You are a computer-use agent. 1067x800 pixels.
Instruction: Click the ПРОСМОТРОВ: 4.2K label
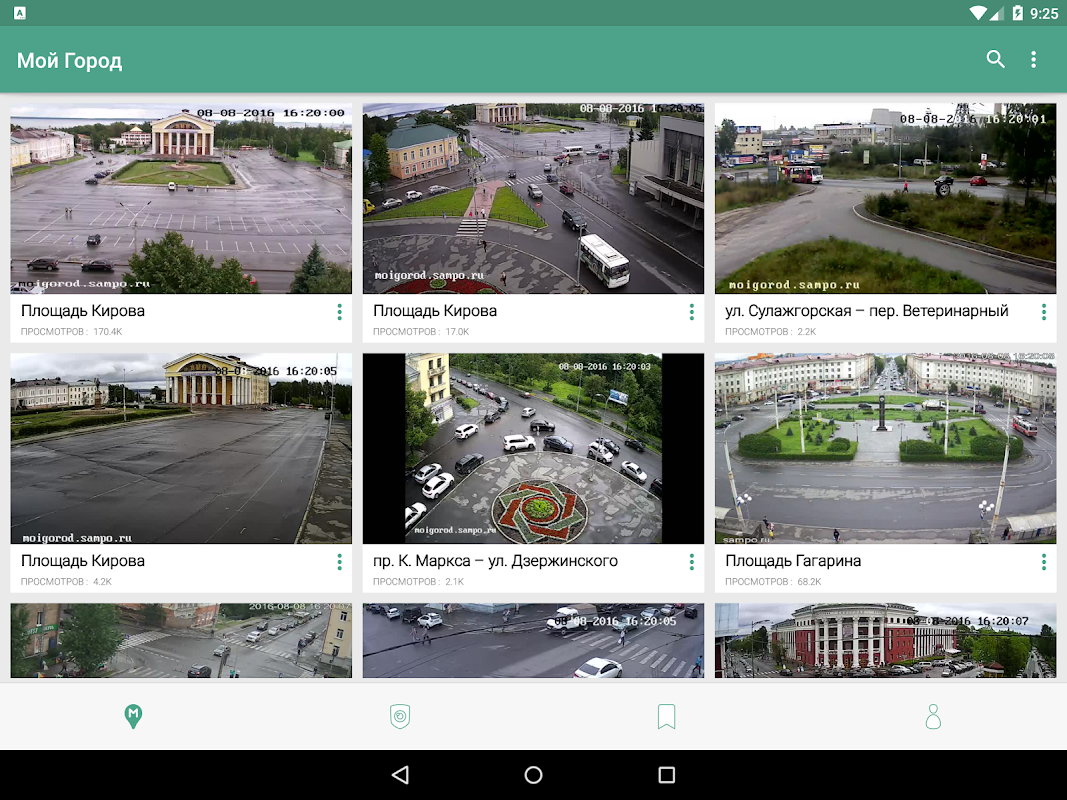[x=66, y=582]
